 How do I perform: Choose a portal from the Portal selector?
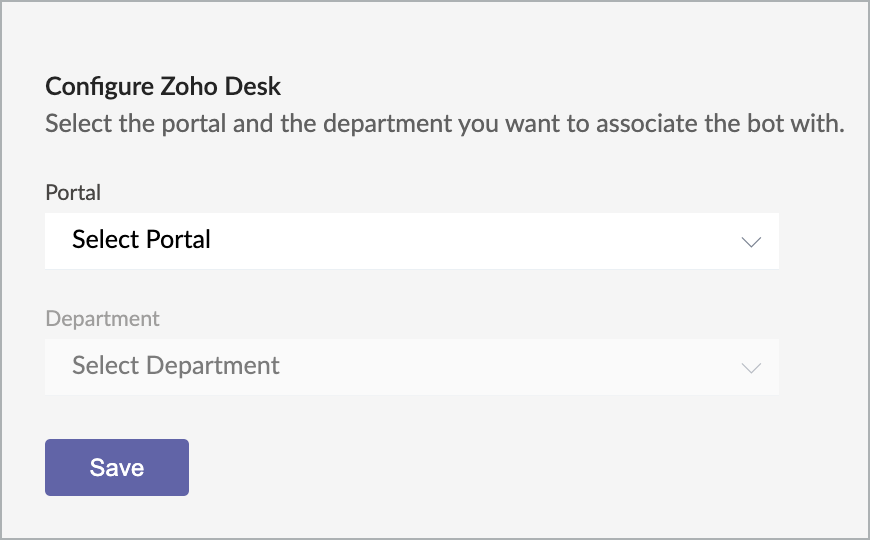click(x=411, y=241)
